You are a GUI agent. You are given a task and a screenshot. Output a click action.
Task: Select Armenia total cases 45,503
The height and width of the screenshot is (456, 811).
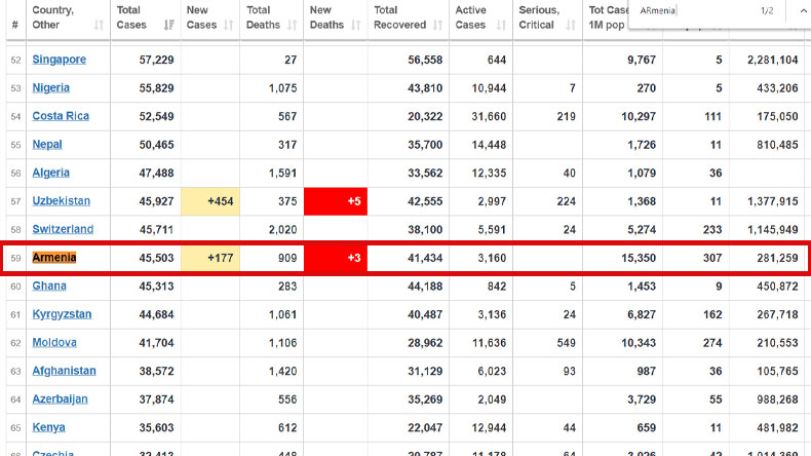click(x=156, y=257)
